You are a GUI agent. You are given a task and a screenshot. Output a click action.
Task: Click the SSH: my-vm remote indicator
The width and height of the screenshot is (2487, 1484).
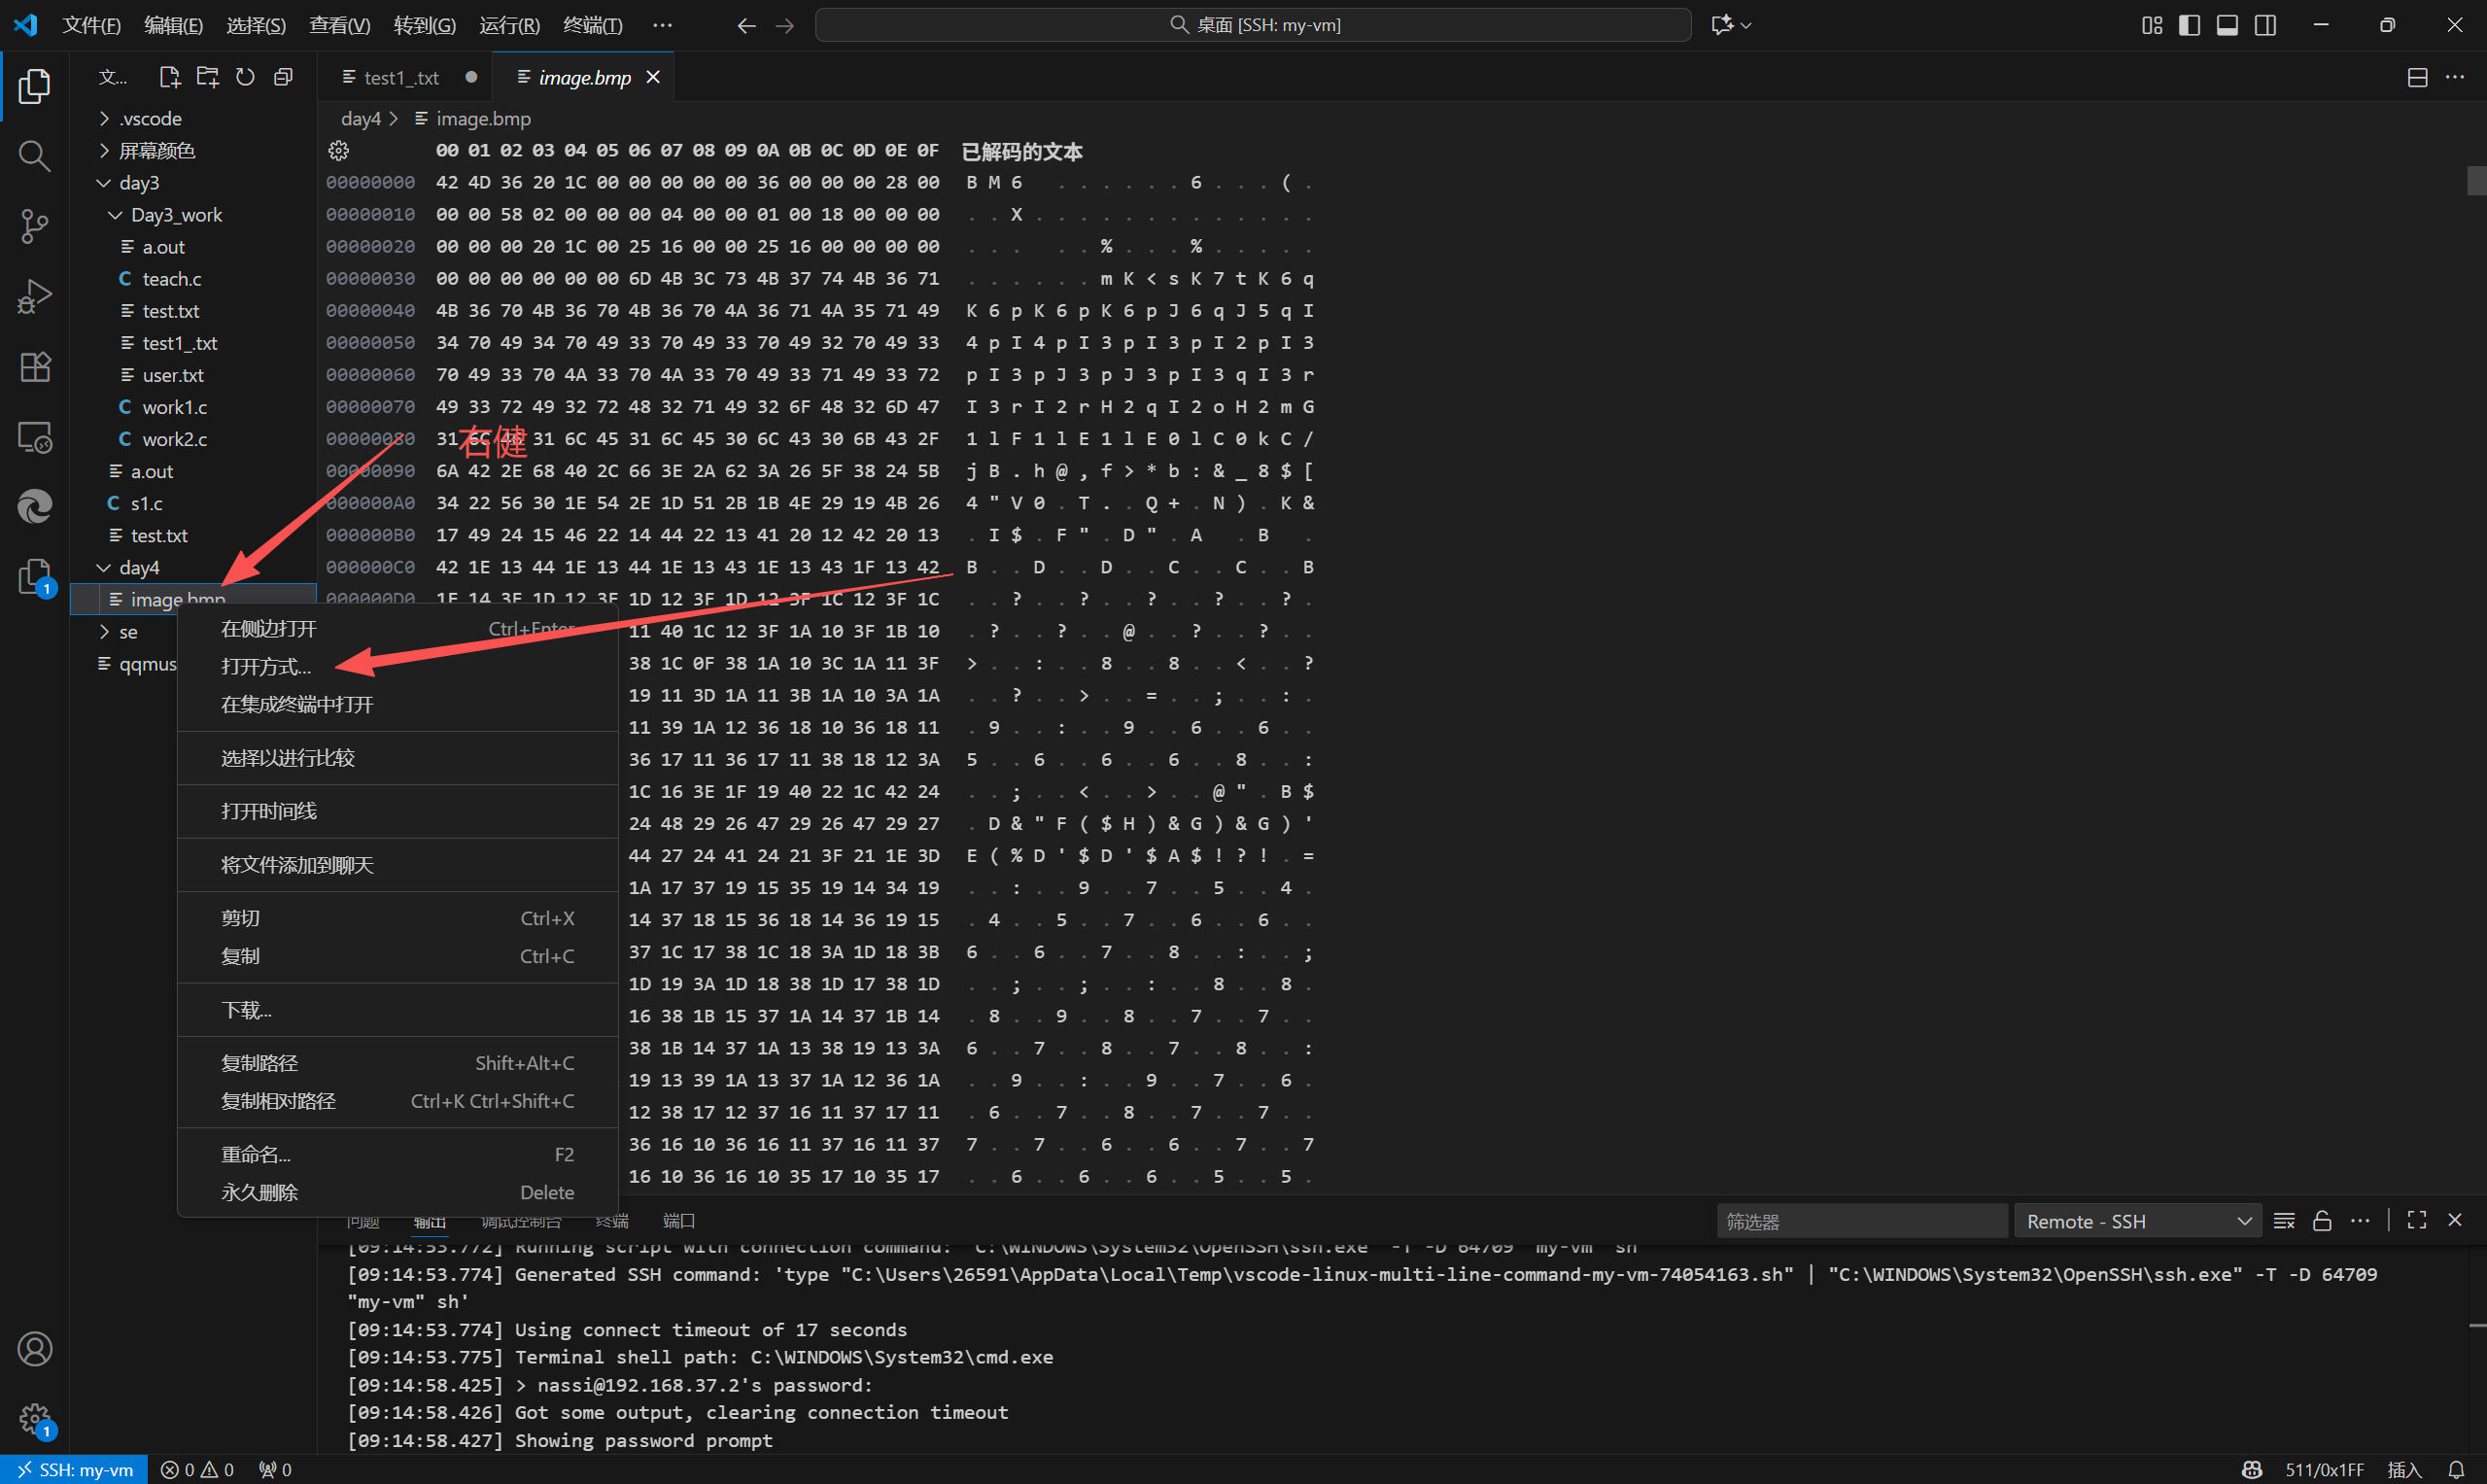pyautogui.click(x=75, y=1469)
